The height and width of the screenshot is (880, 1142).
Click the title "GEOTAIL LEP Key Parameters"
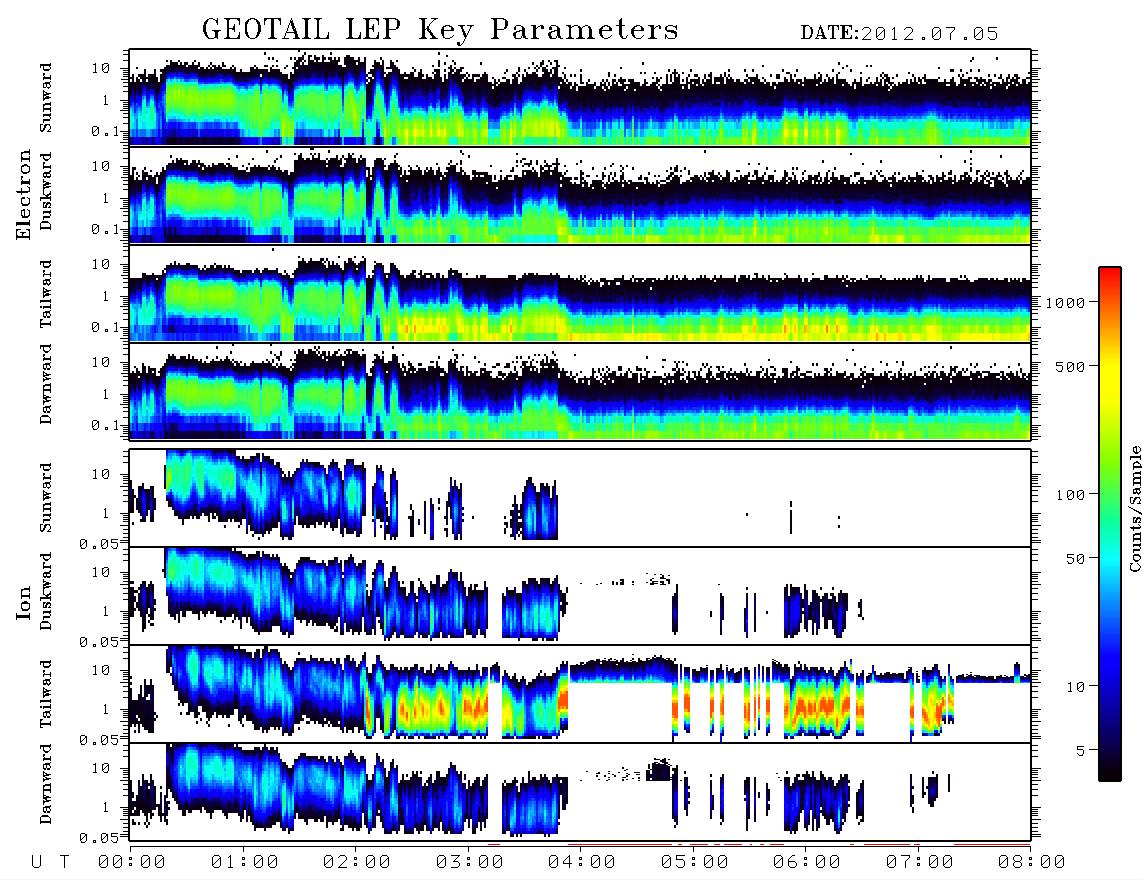(x=440, y=30)
